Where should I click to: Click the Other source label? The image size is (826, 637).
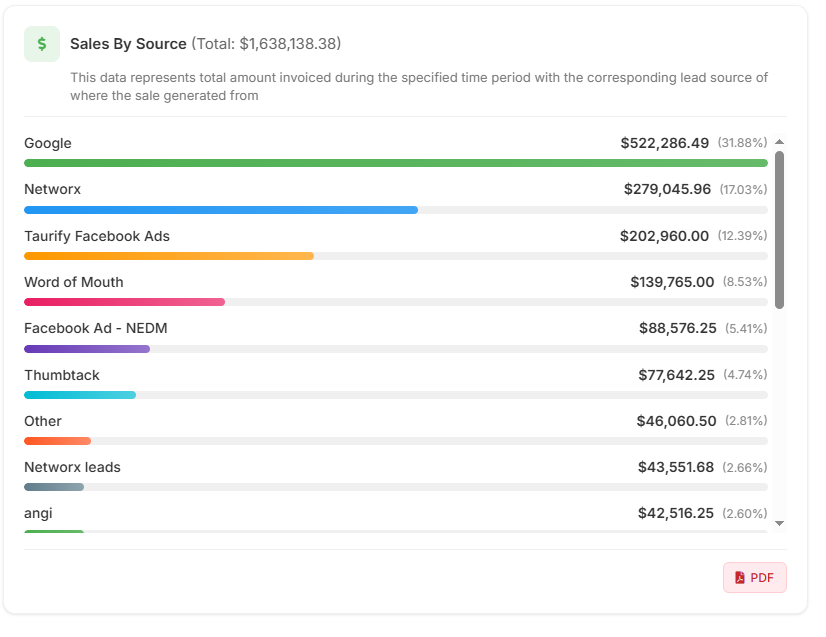[x=43, y=421]
